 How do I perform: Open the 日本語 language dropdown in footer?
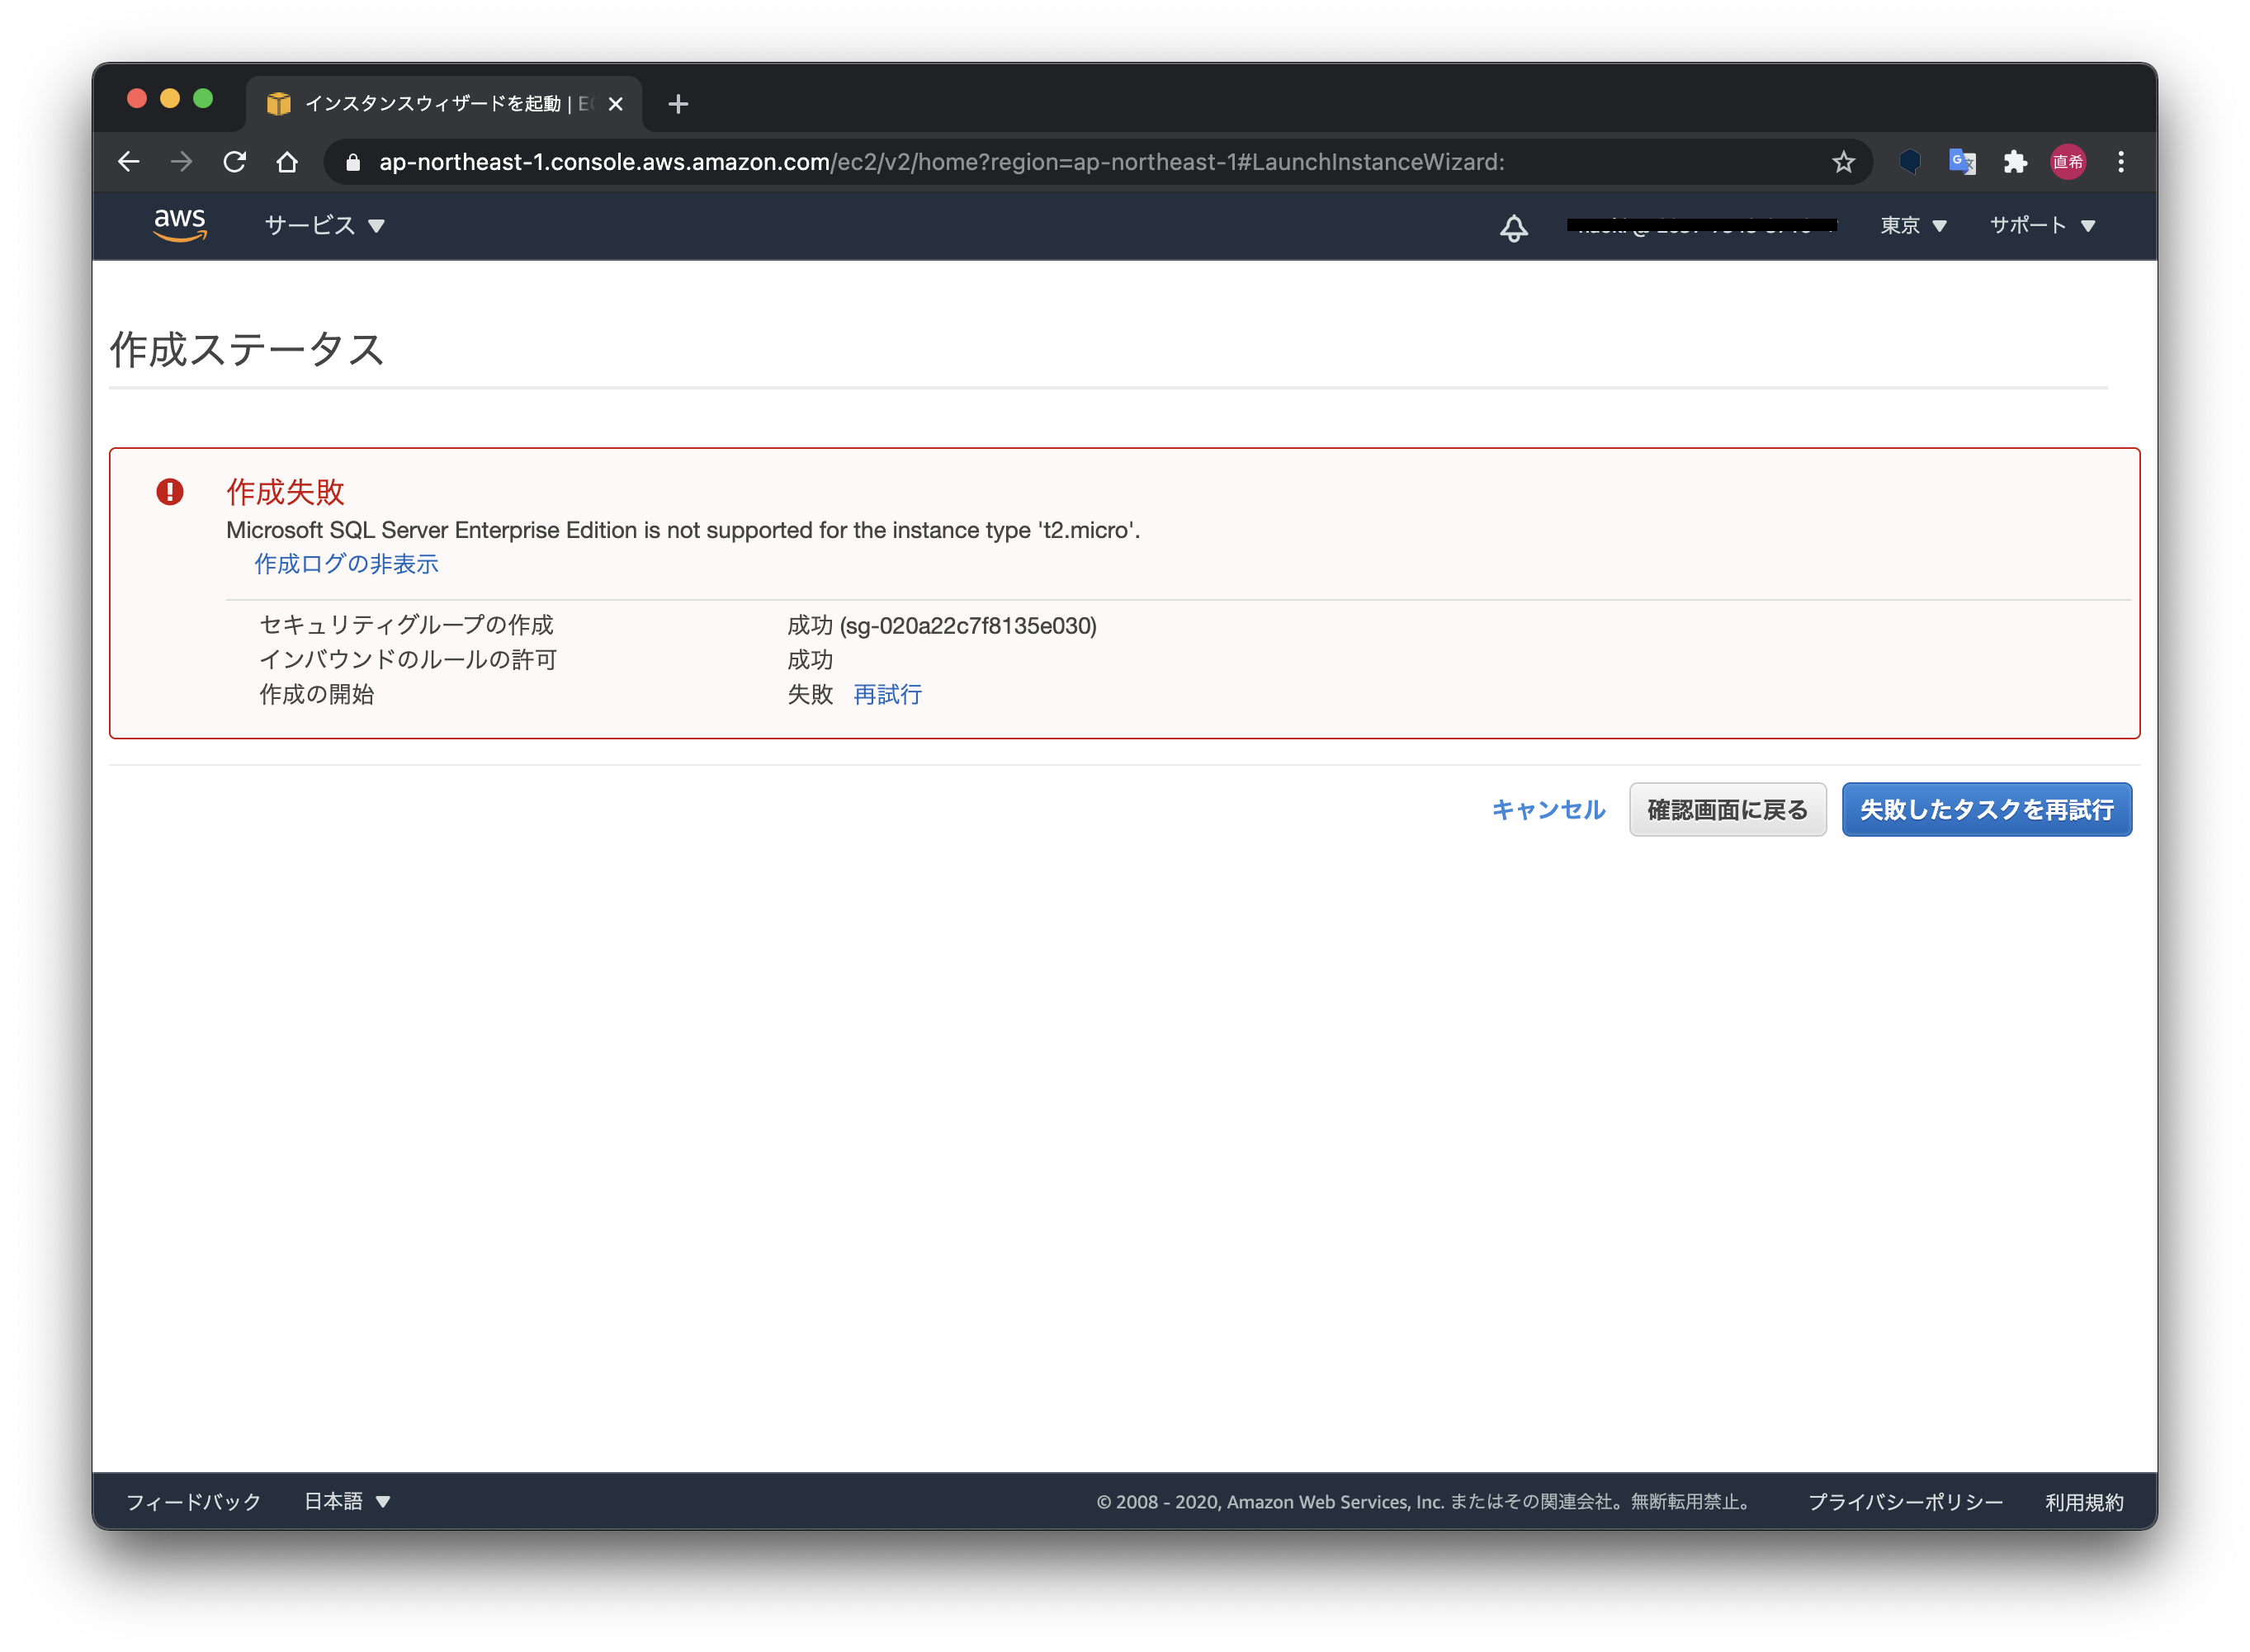pyautogui.click(x=346, y=1501)
